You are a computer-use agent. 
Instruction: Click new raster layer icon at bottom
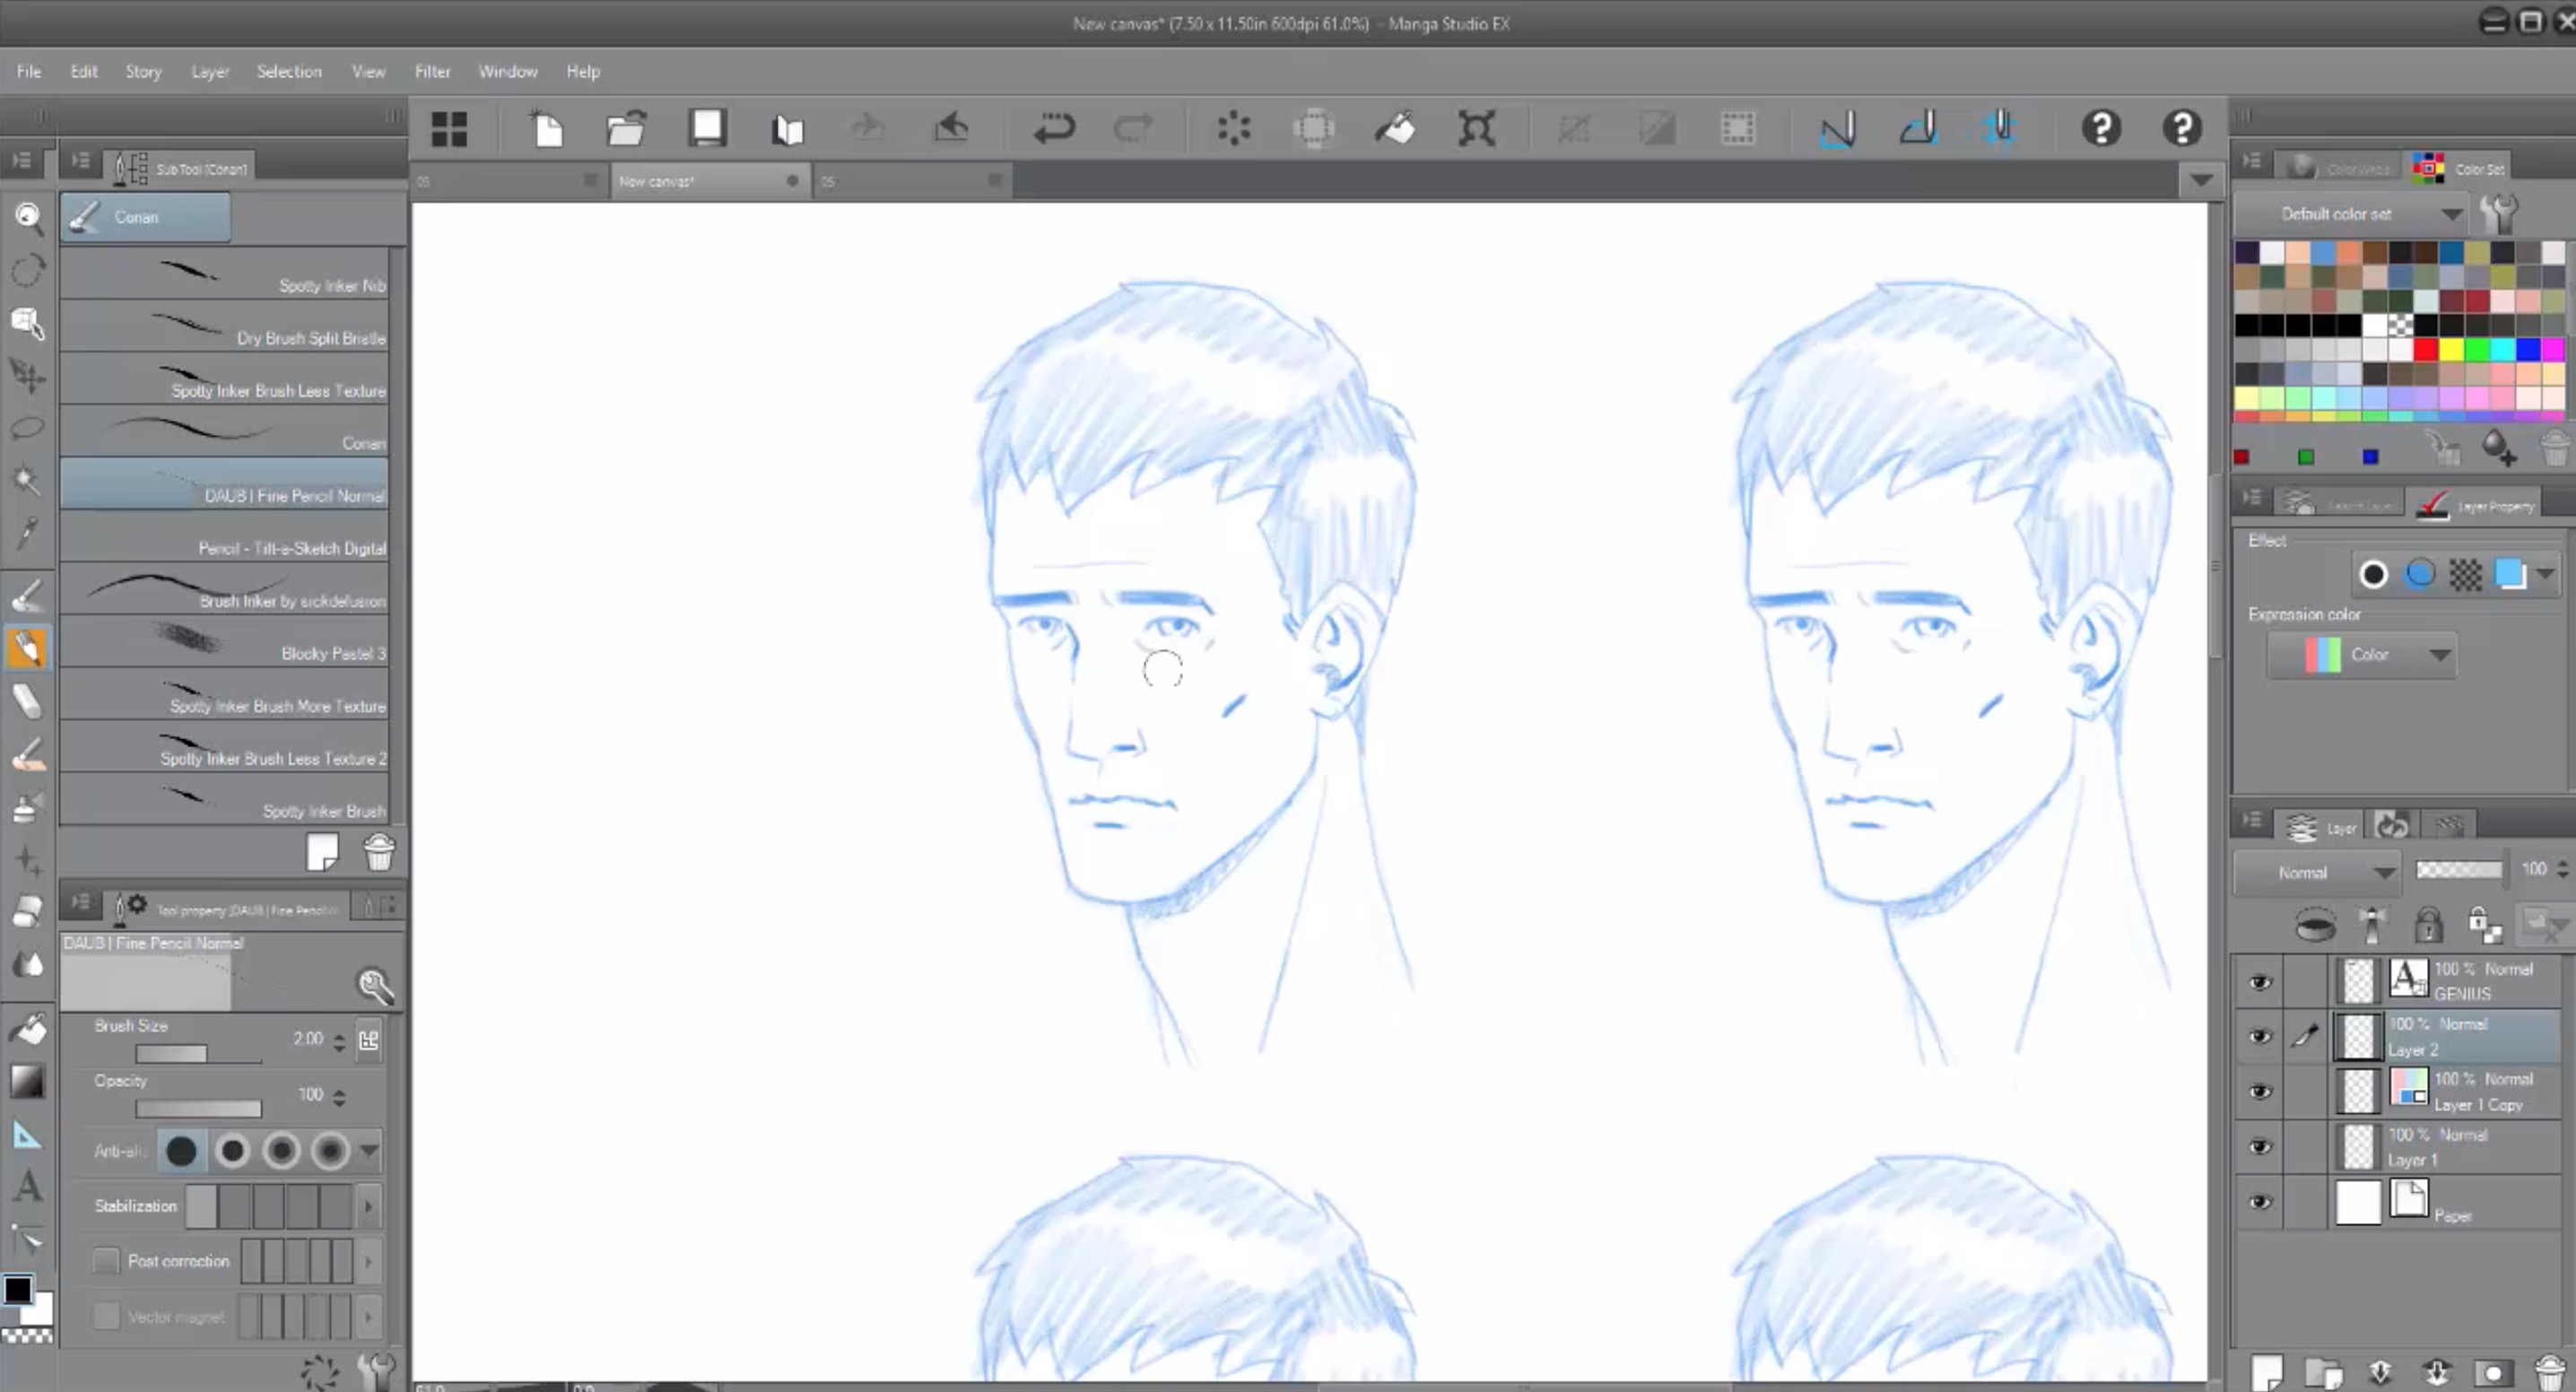(x=2267, y=1371)
